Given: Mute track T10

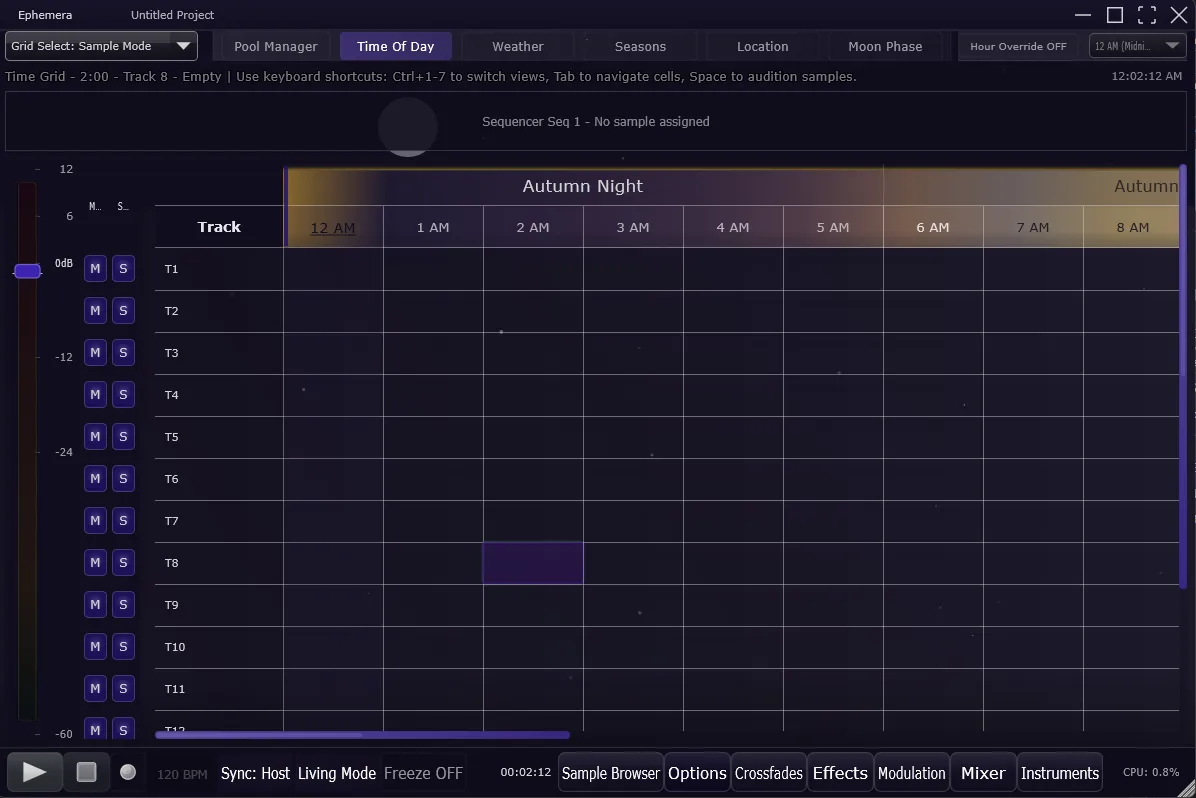Looking at the screenshot, I should click(95, 646).
